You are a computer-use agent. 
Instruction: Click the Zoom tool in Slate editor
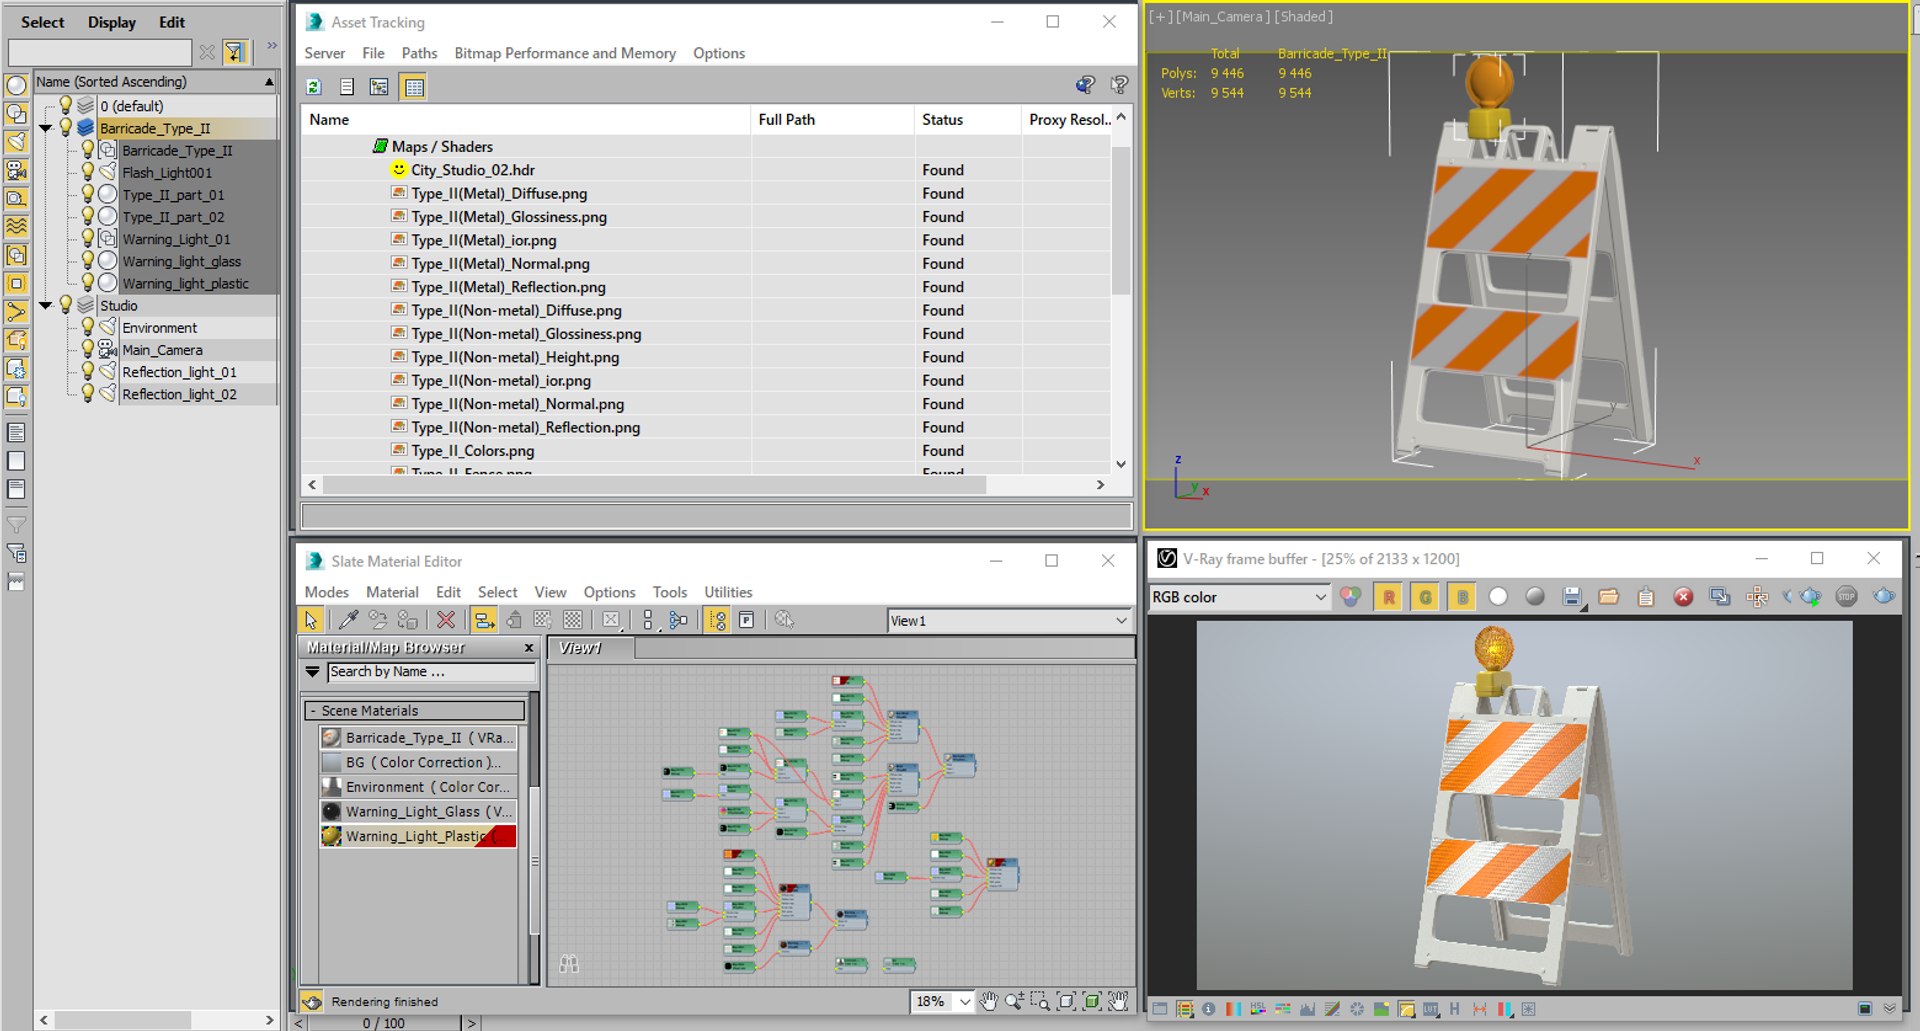click(1014, 1001)
